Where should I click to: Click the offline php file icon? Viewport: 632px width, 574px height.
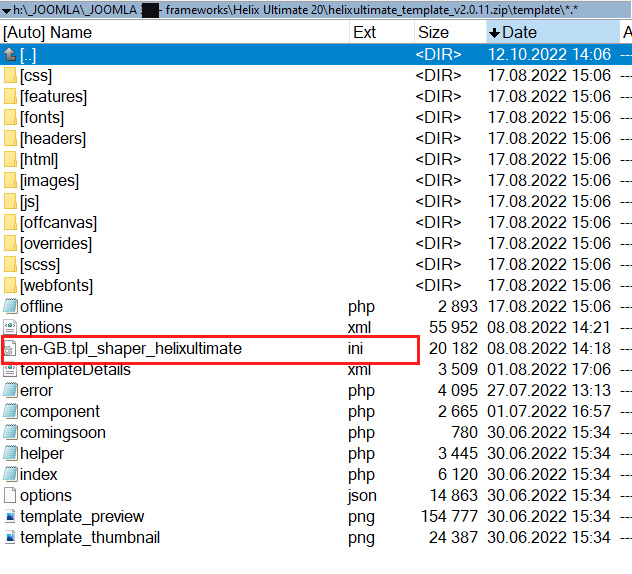[x=10, y=306]
